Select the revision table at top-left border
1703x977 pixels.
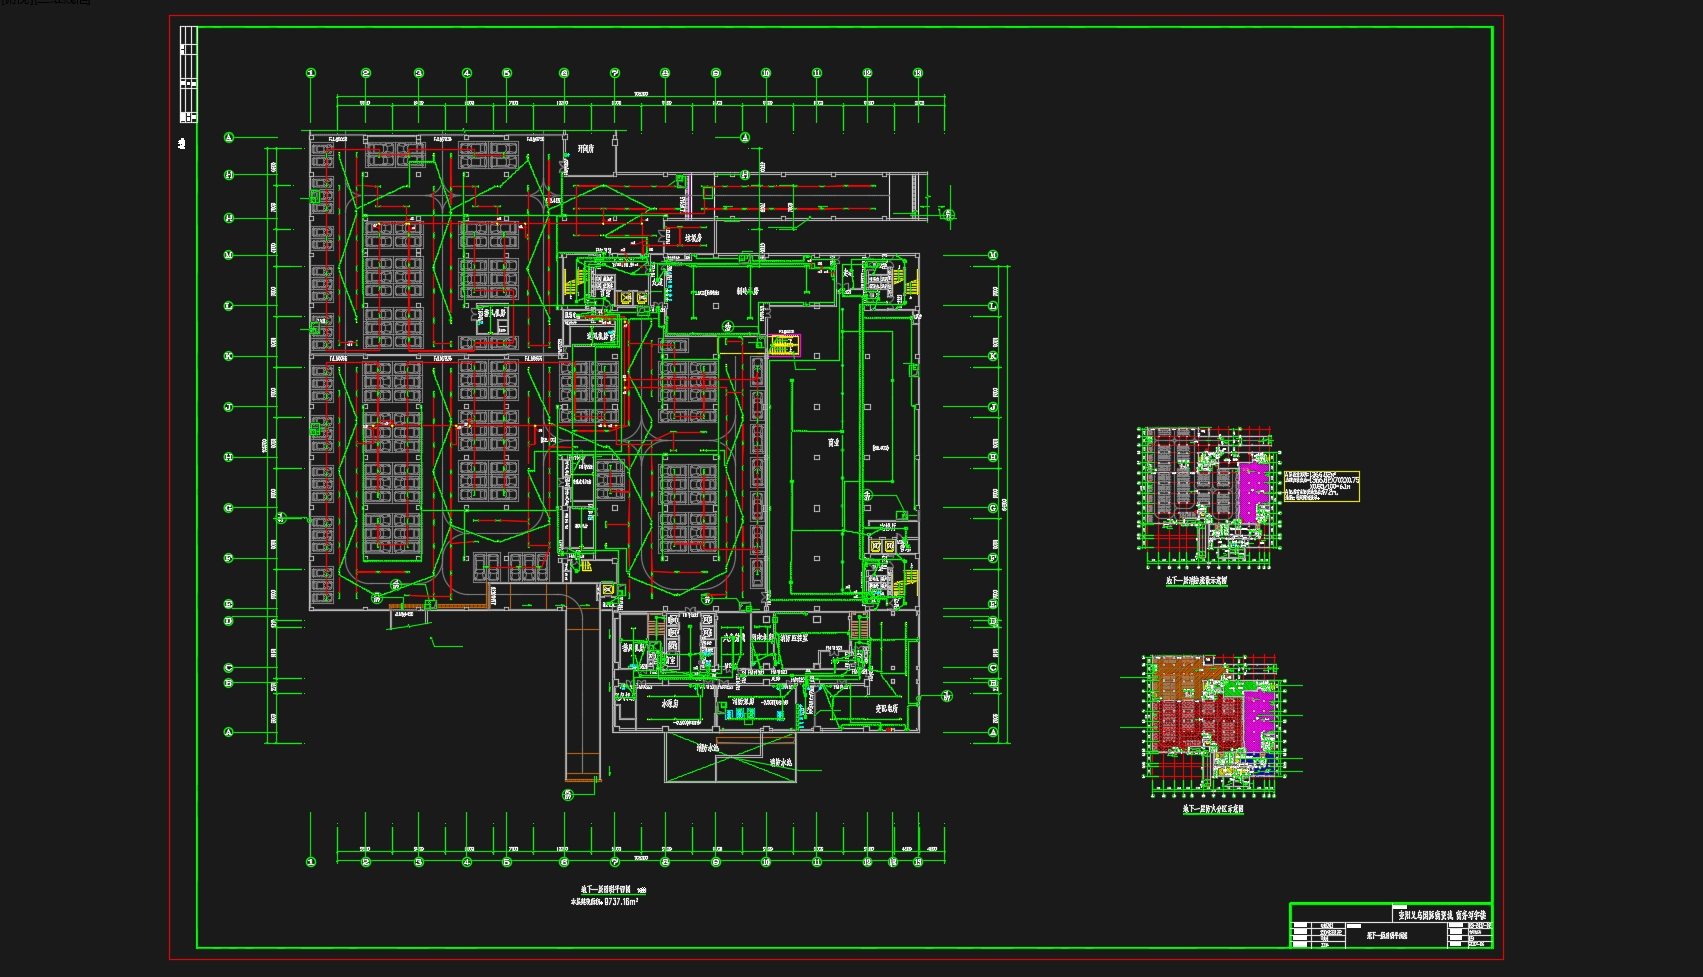[x=188, y=74]
